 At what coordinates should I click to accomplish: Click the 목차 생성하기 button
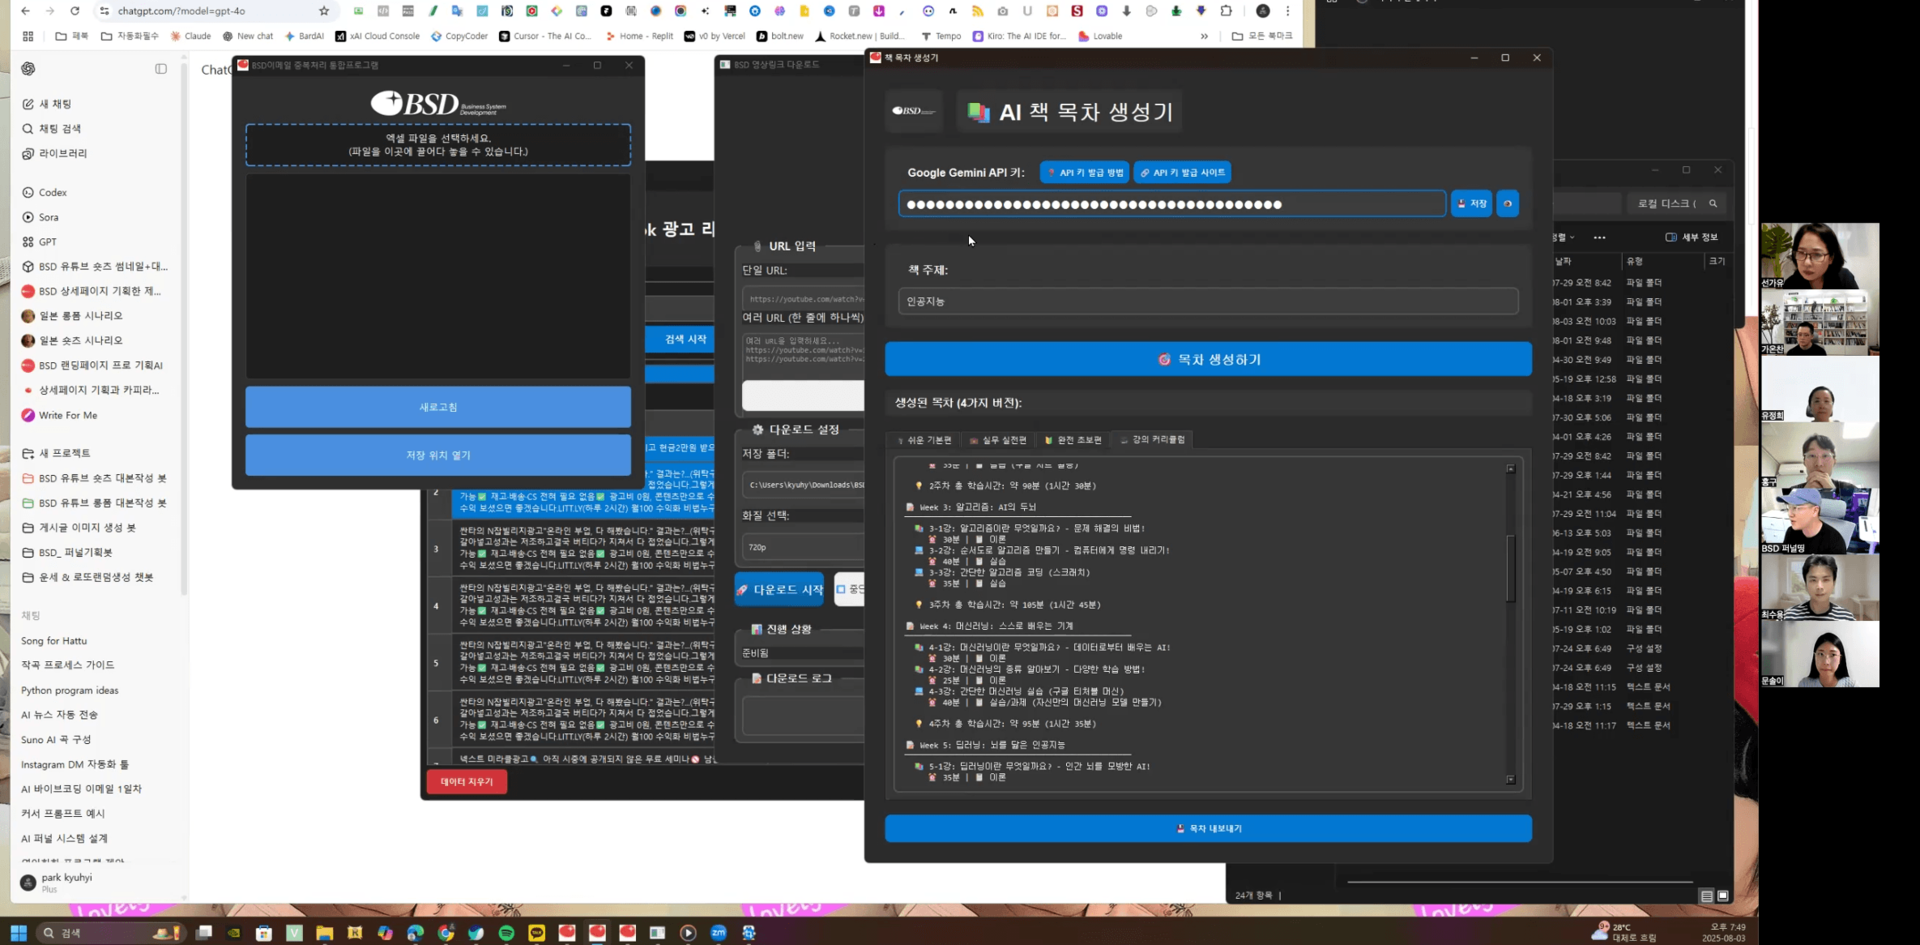(x=1208, y=359)
